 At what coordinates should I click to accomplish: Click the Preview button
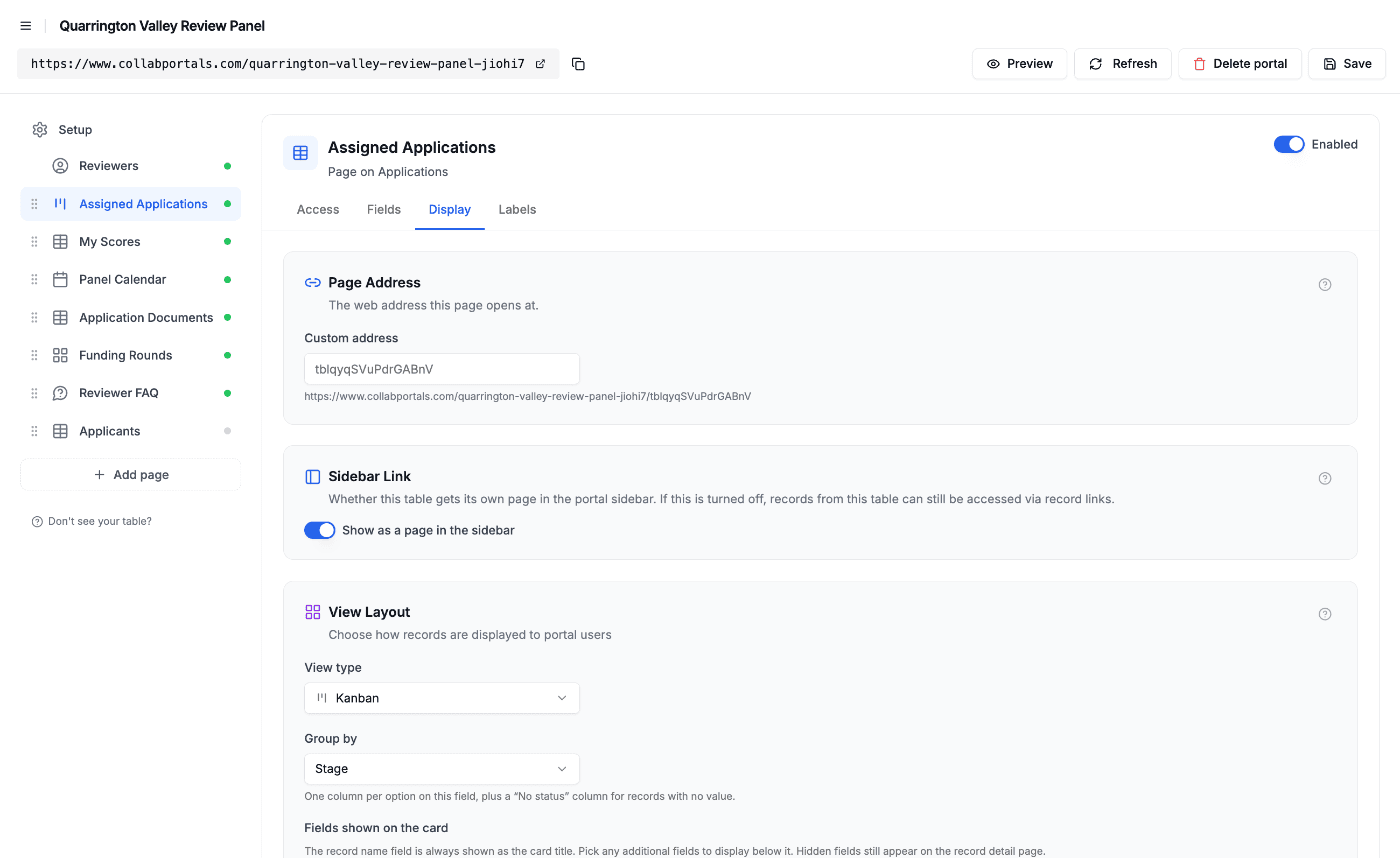tap(1020, 64)
